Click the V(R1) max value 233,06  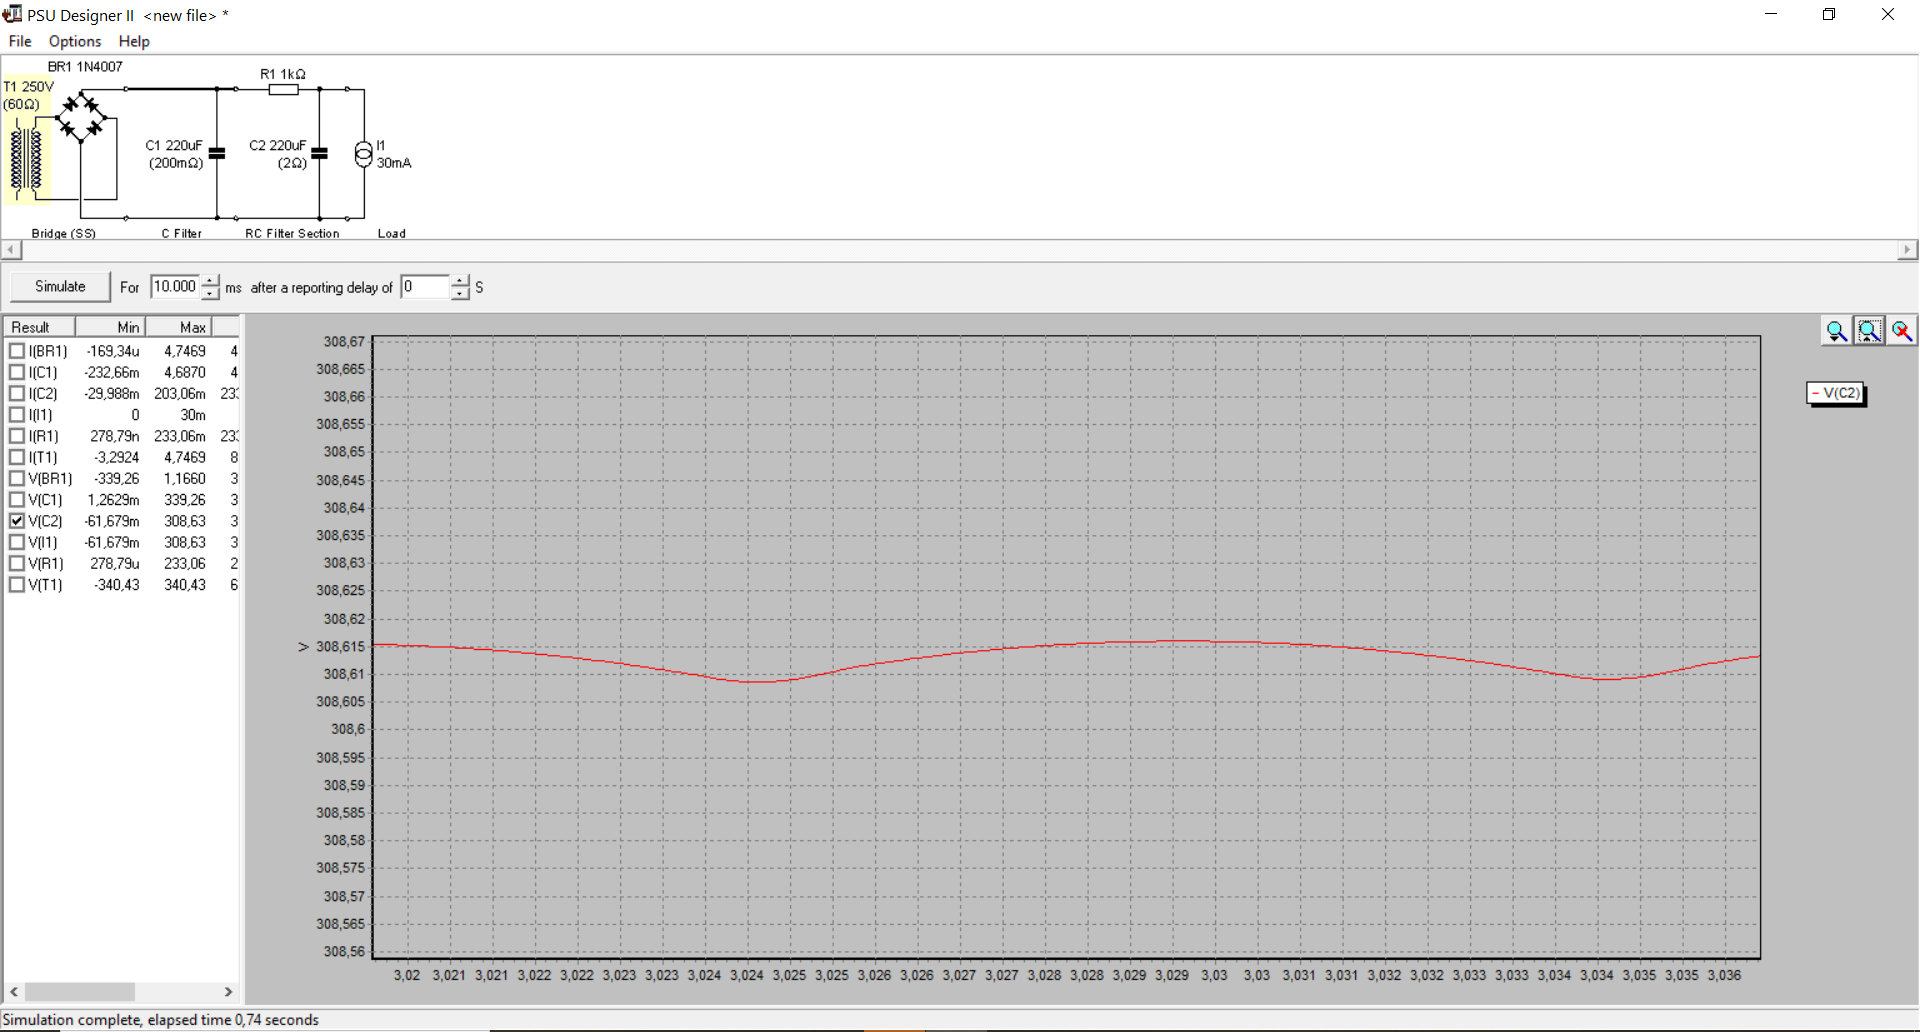coord(185,563)
